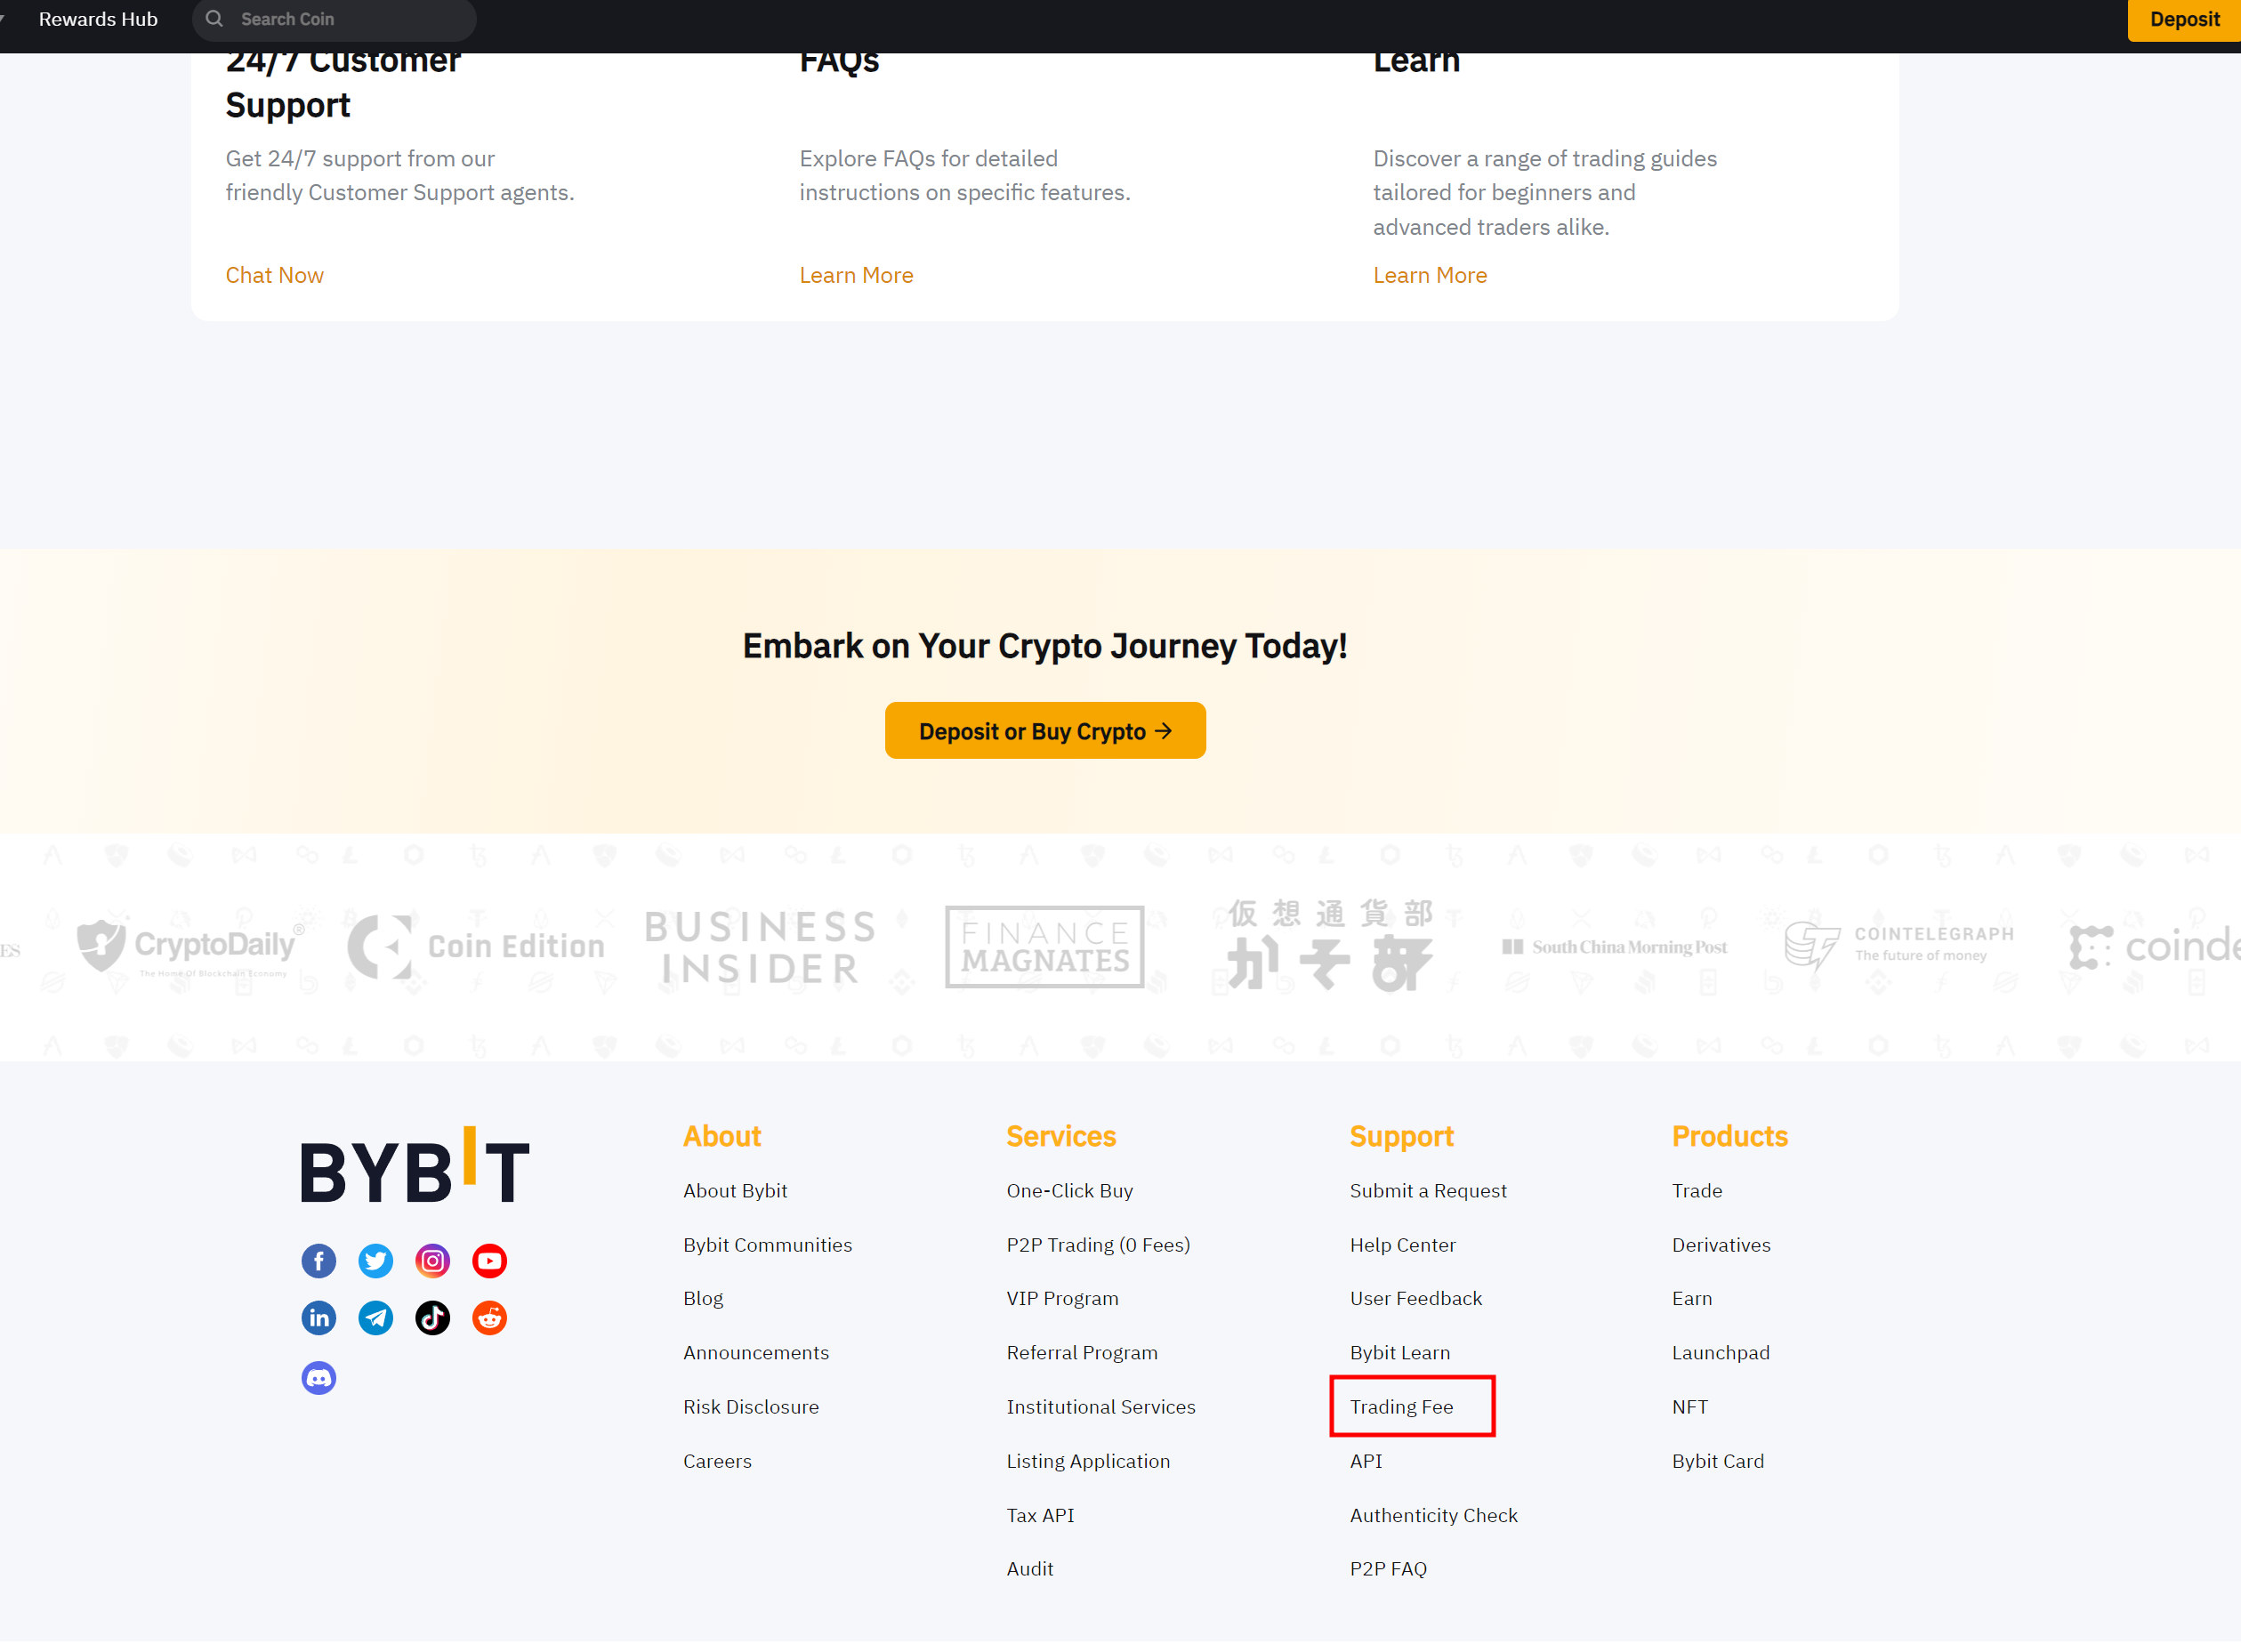Open the LinkedIn social icon
2241x1652 pixels.
click(x=318, y=1318)
